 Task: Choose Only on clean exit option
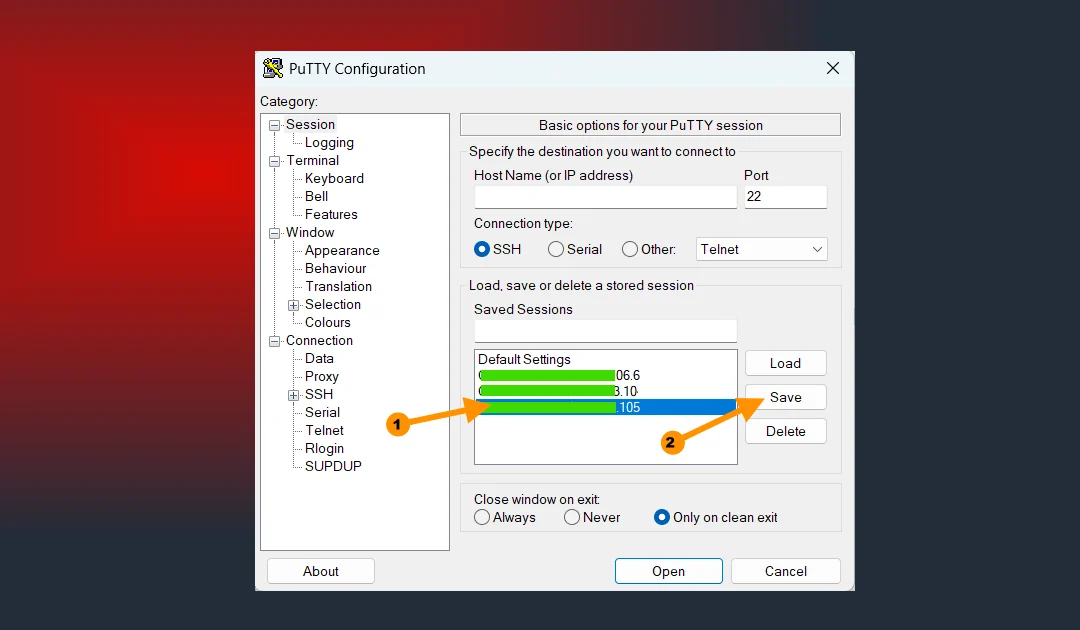pyautogui.click(x=661, y=517)
